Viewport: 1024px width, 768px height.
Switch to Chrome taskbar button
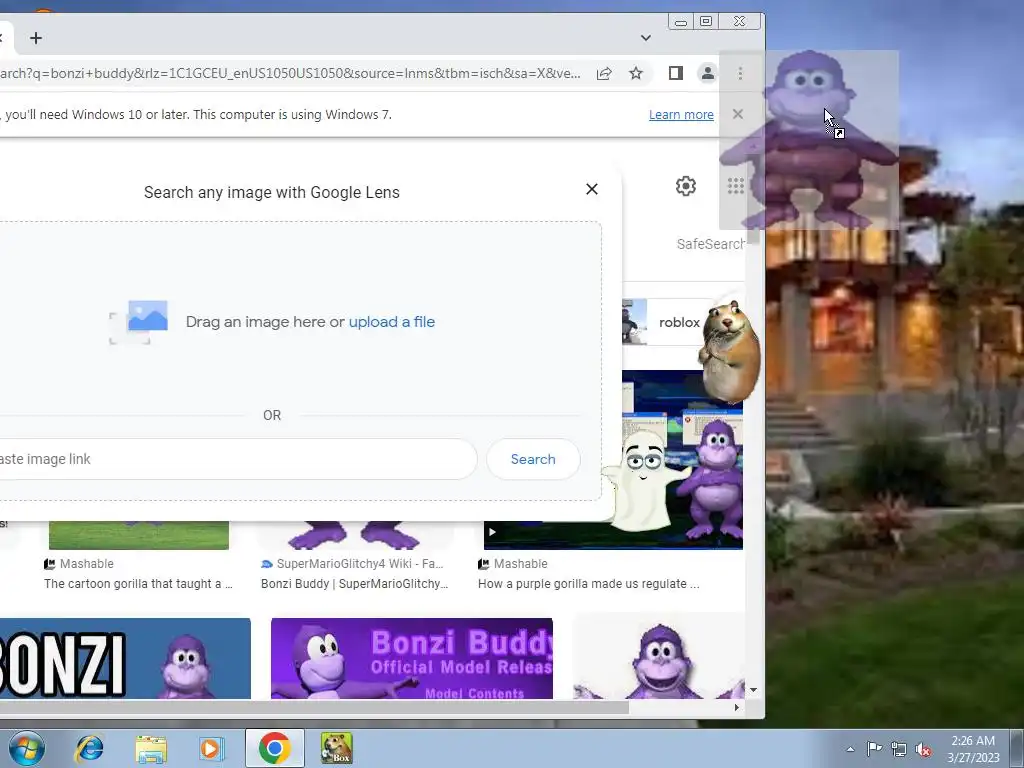pyautogui.click(x=274, y=748)
